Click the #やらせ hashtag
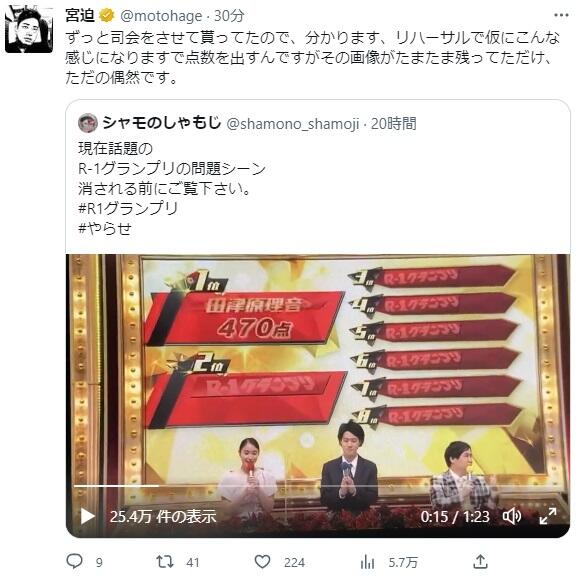The height and width of the screenshot is (577, 577). coord(105,229)
